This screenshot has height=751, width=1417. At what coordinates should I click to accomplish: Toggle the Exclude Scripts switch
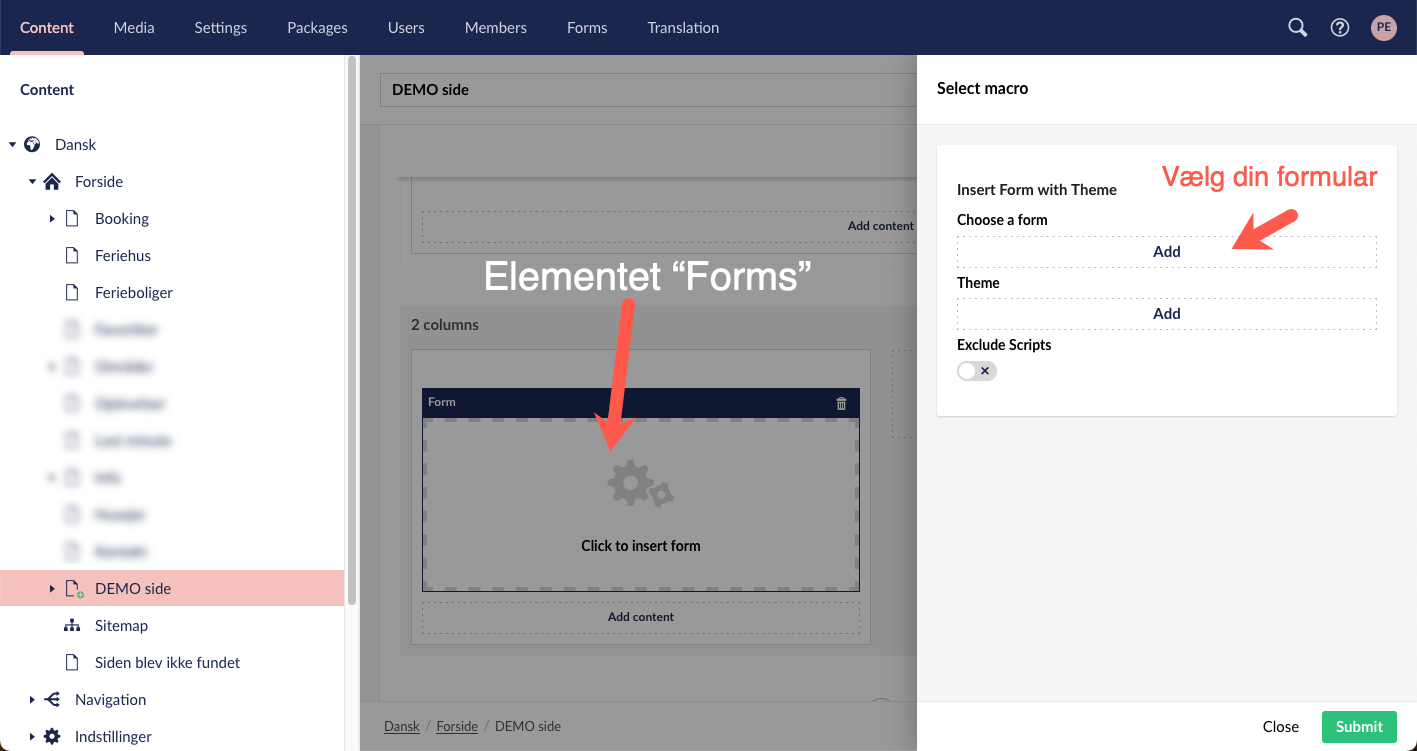[x=977, y=371]
